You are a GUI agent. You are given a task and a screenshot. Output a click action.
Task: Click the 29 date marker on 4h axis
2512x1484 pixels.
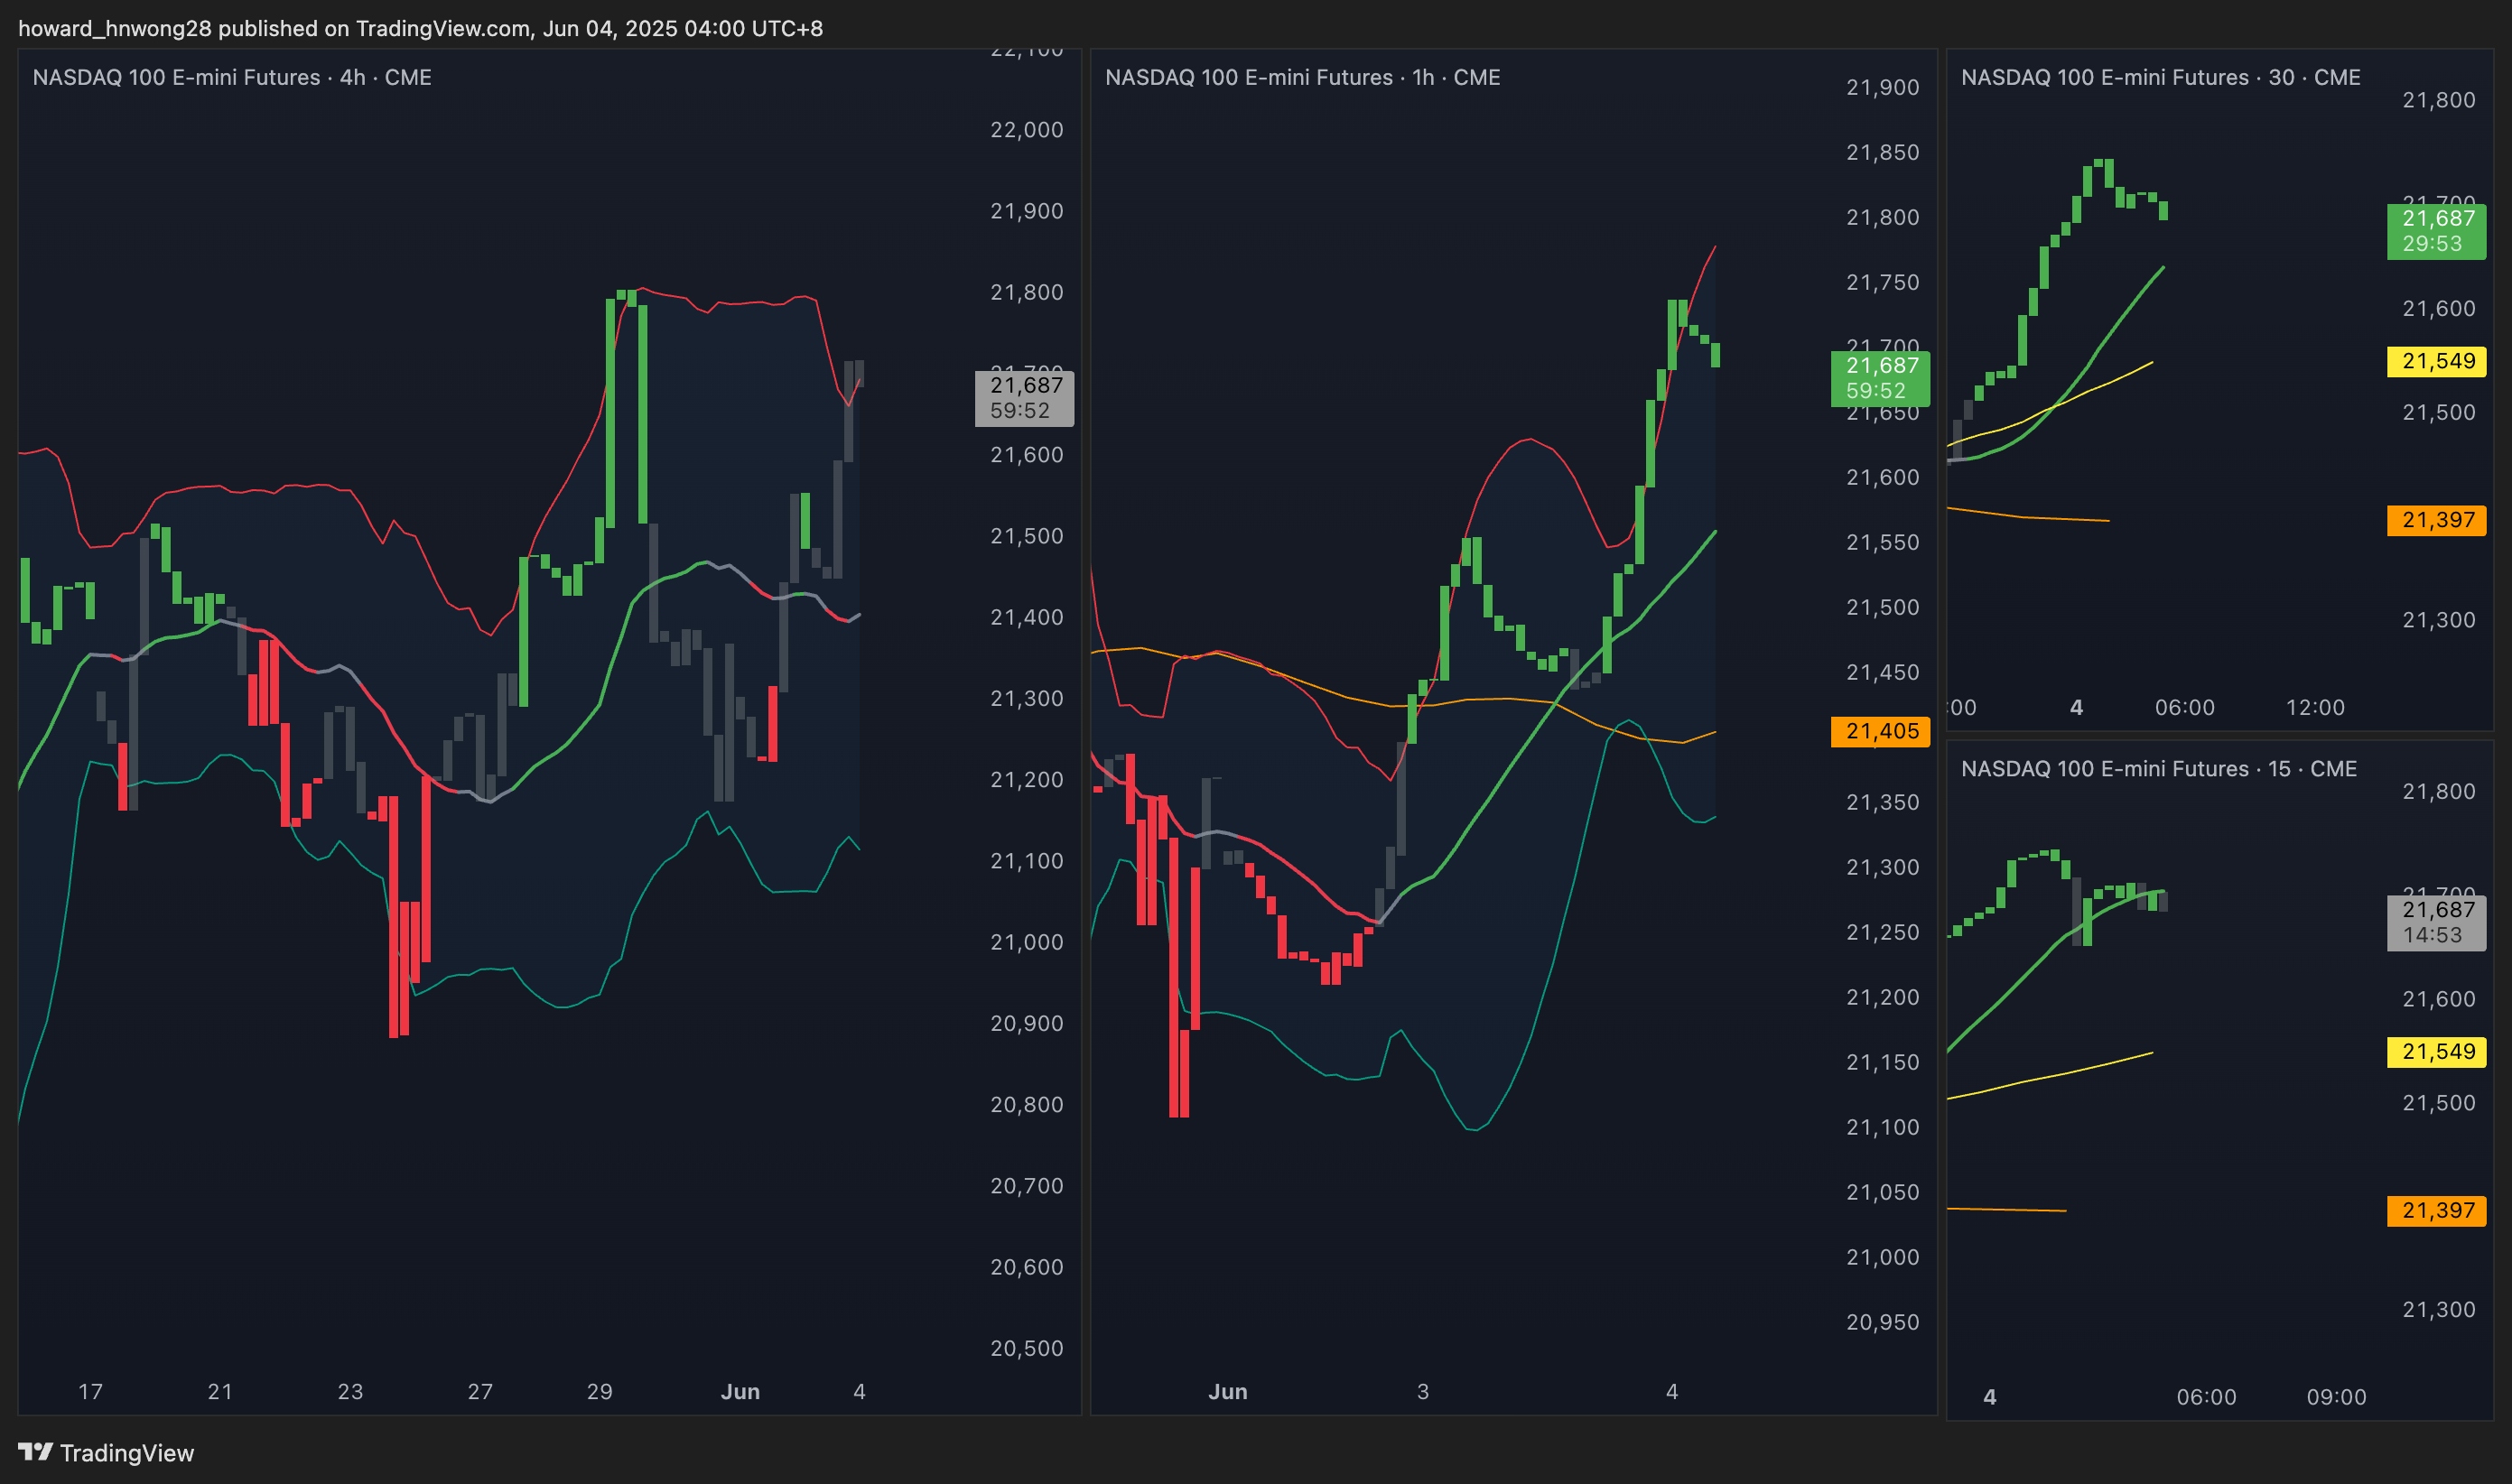pos(599,1391)
